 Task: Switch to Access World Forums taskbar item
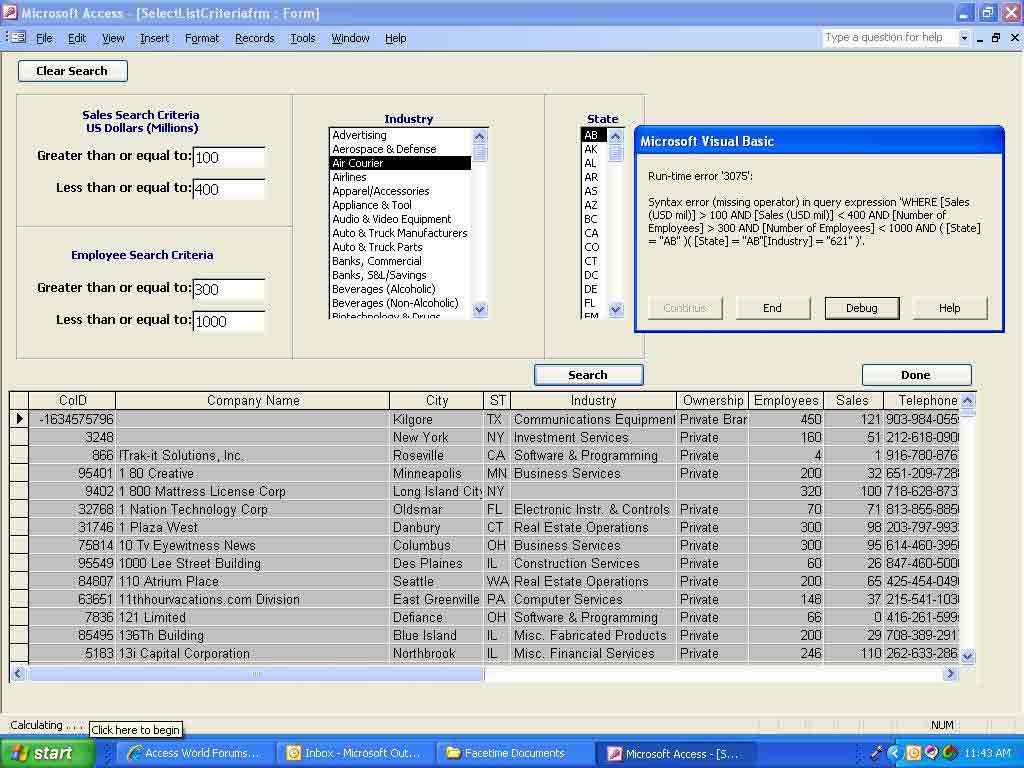pos(193,753)
